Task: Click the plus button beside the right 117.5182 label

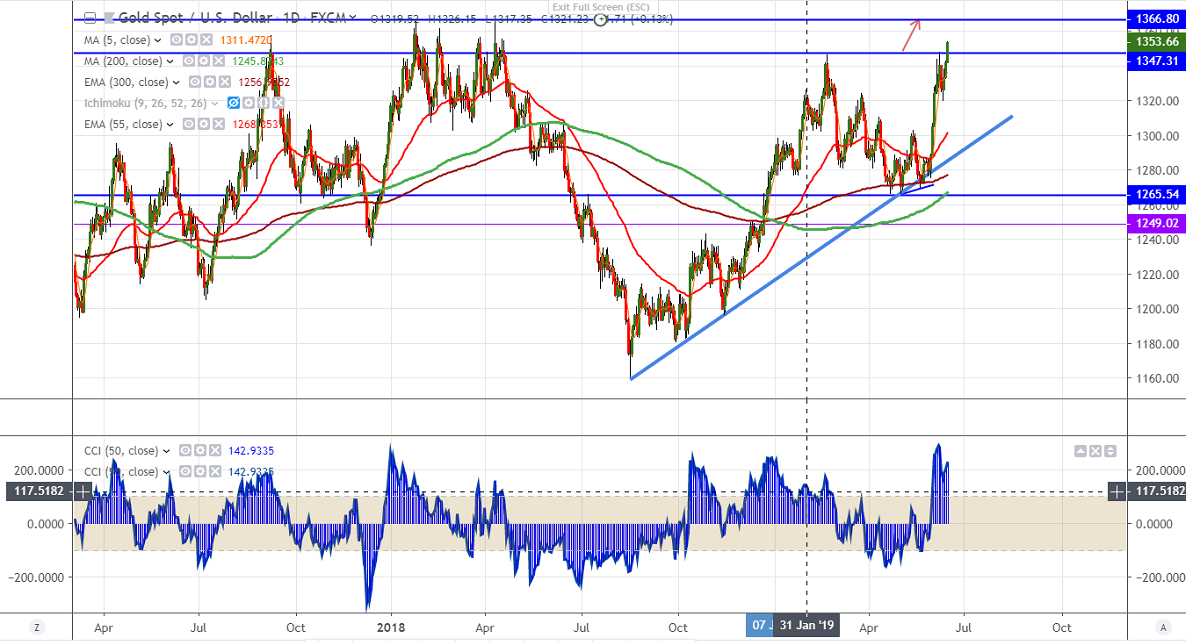Action: coord(1116,492)
